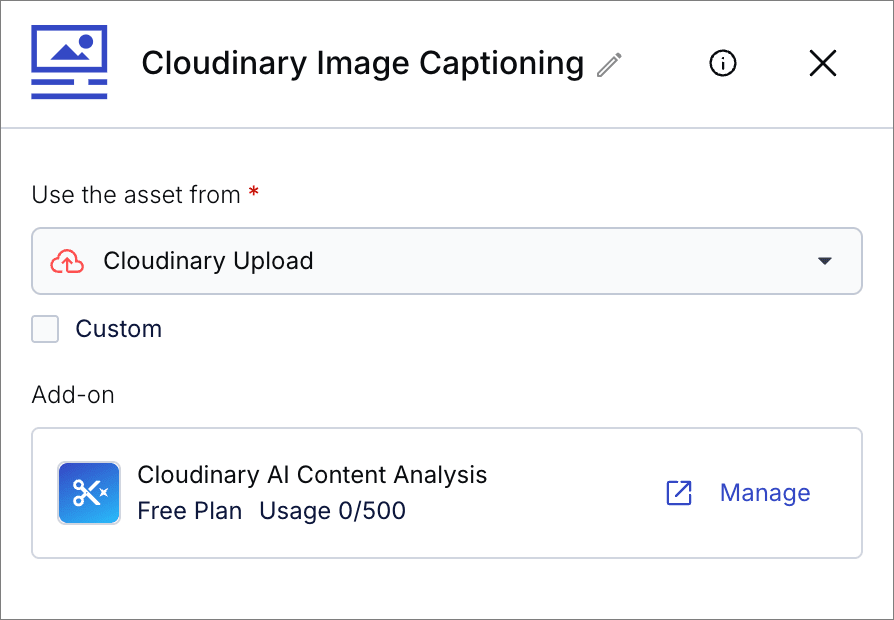Screen dimensions: 894x620
Task: Click the Free Plan label
Action: (x=190, y=510)
